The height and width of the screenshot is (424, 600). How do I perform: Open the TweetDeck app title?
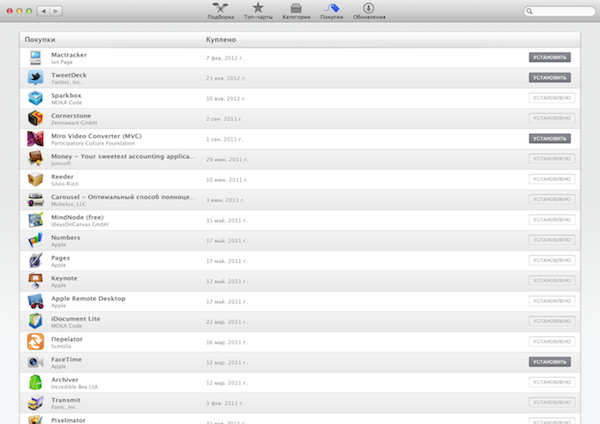coord(69,75)
